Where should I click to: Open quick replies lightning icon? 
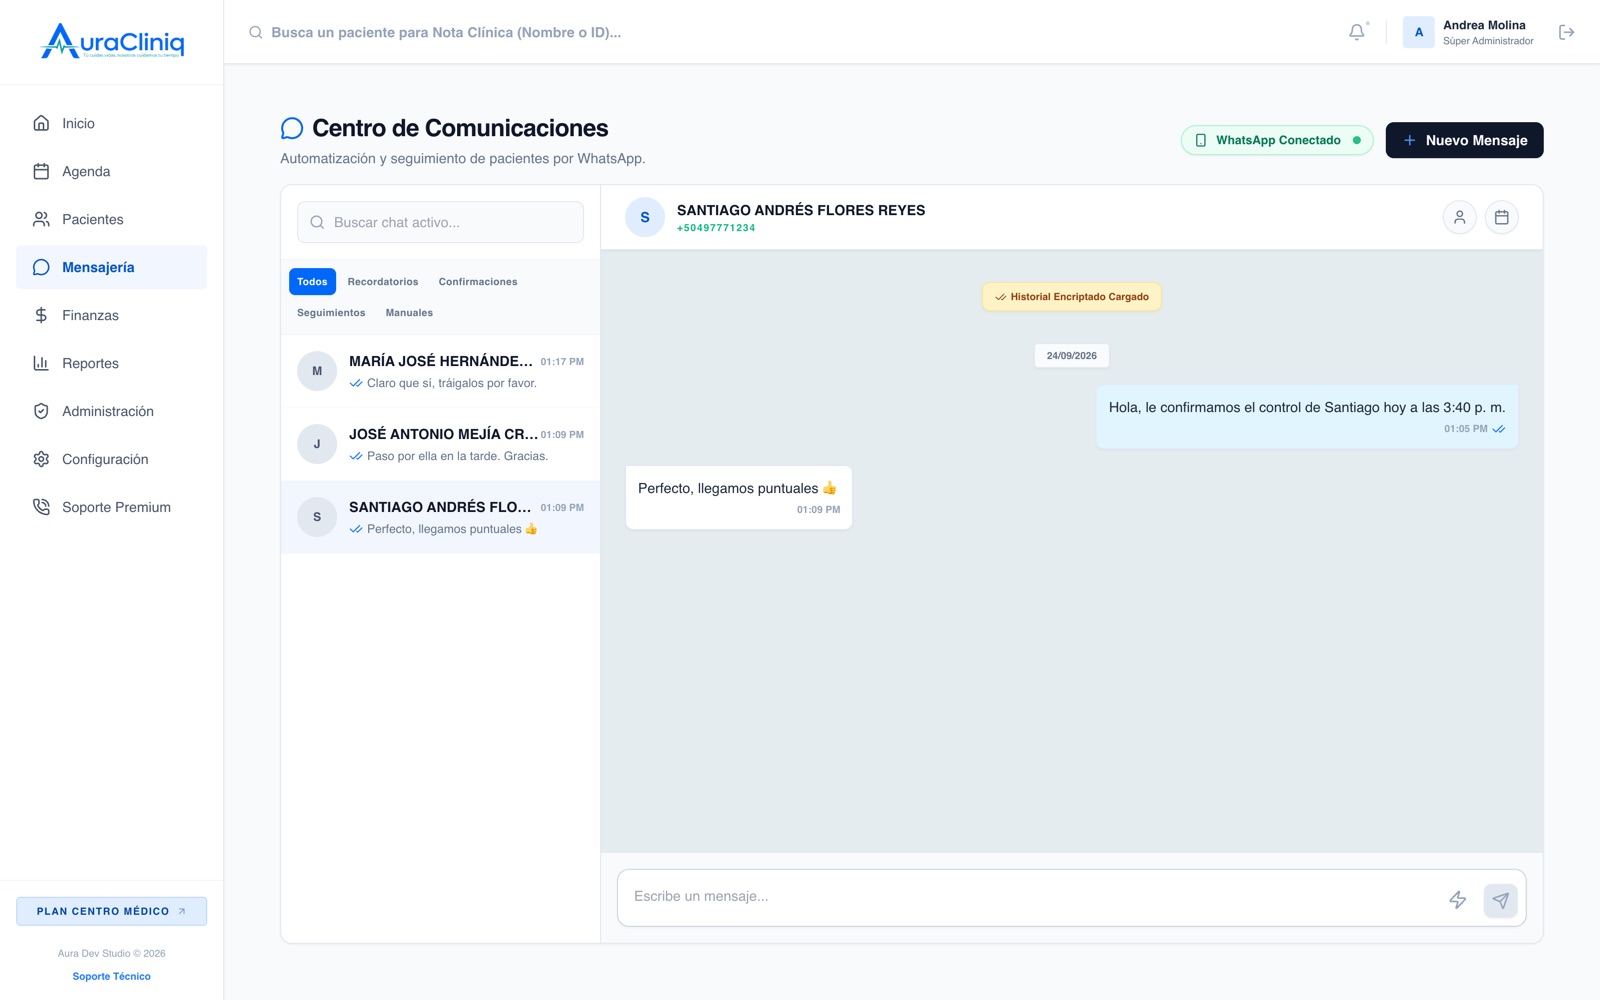[x=1458, y=900]
